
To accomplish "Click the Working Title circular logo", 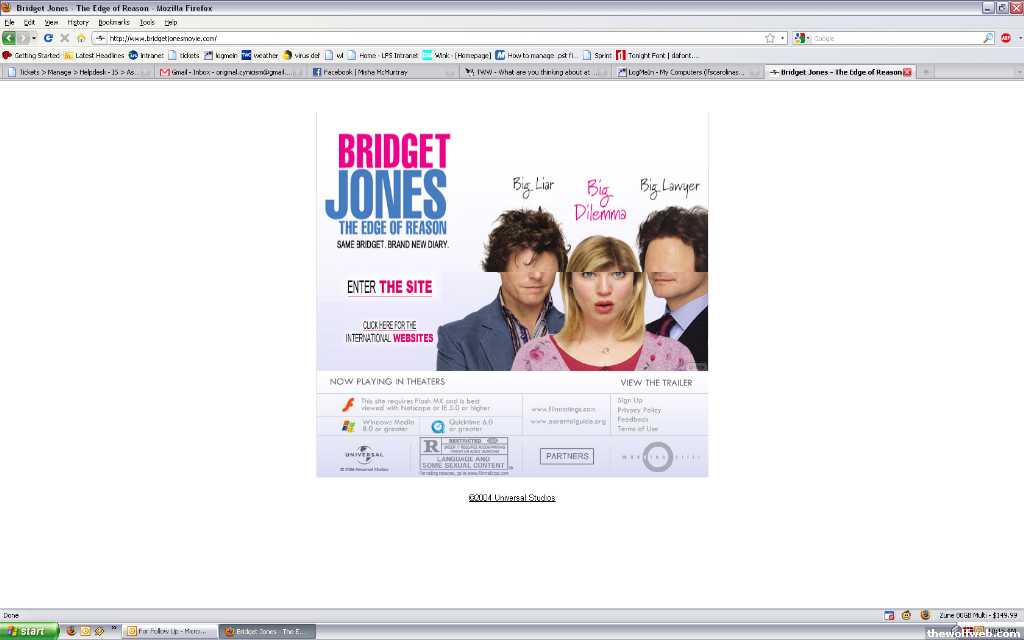I will [x=656, y=456].
